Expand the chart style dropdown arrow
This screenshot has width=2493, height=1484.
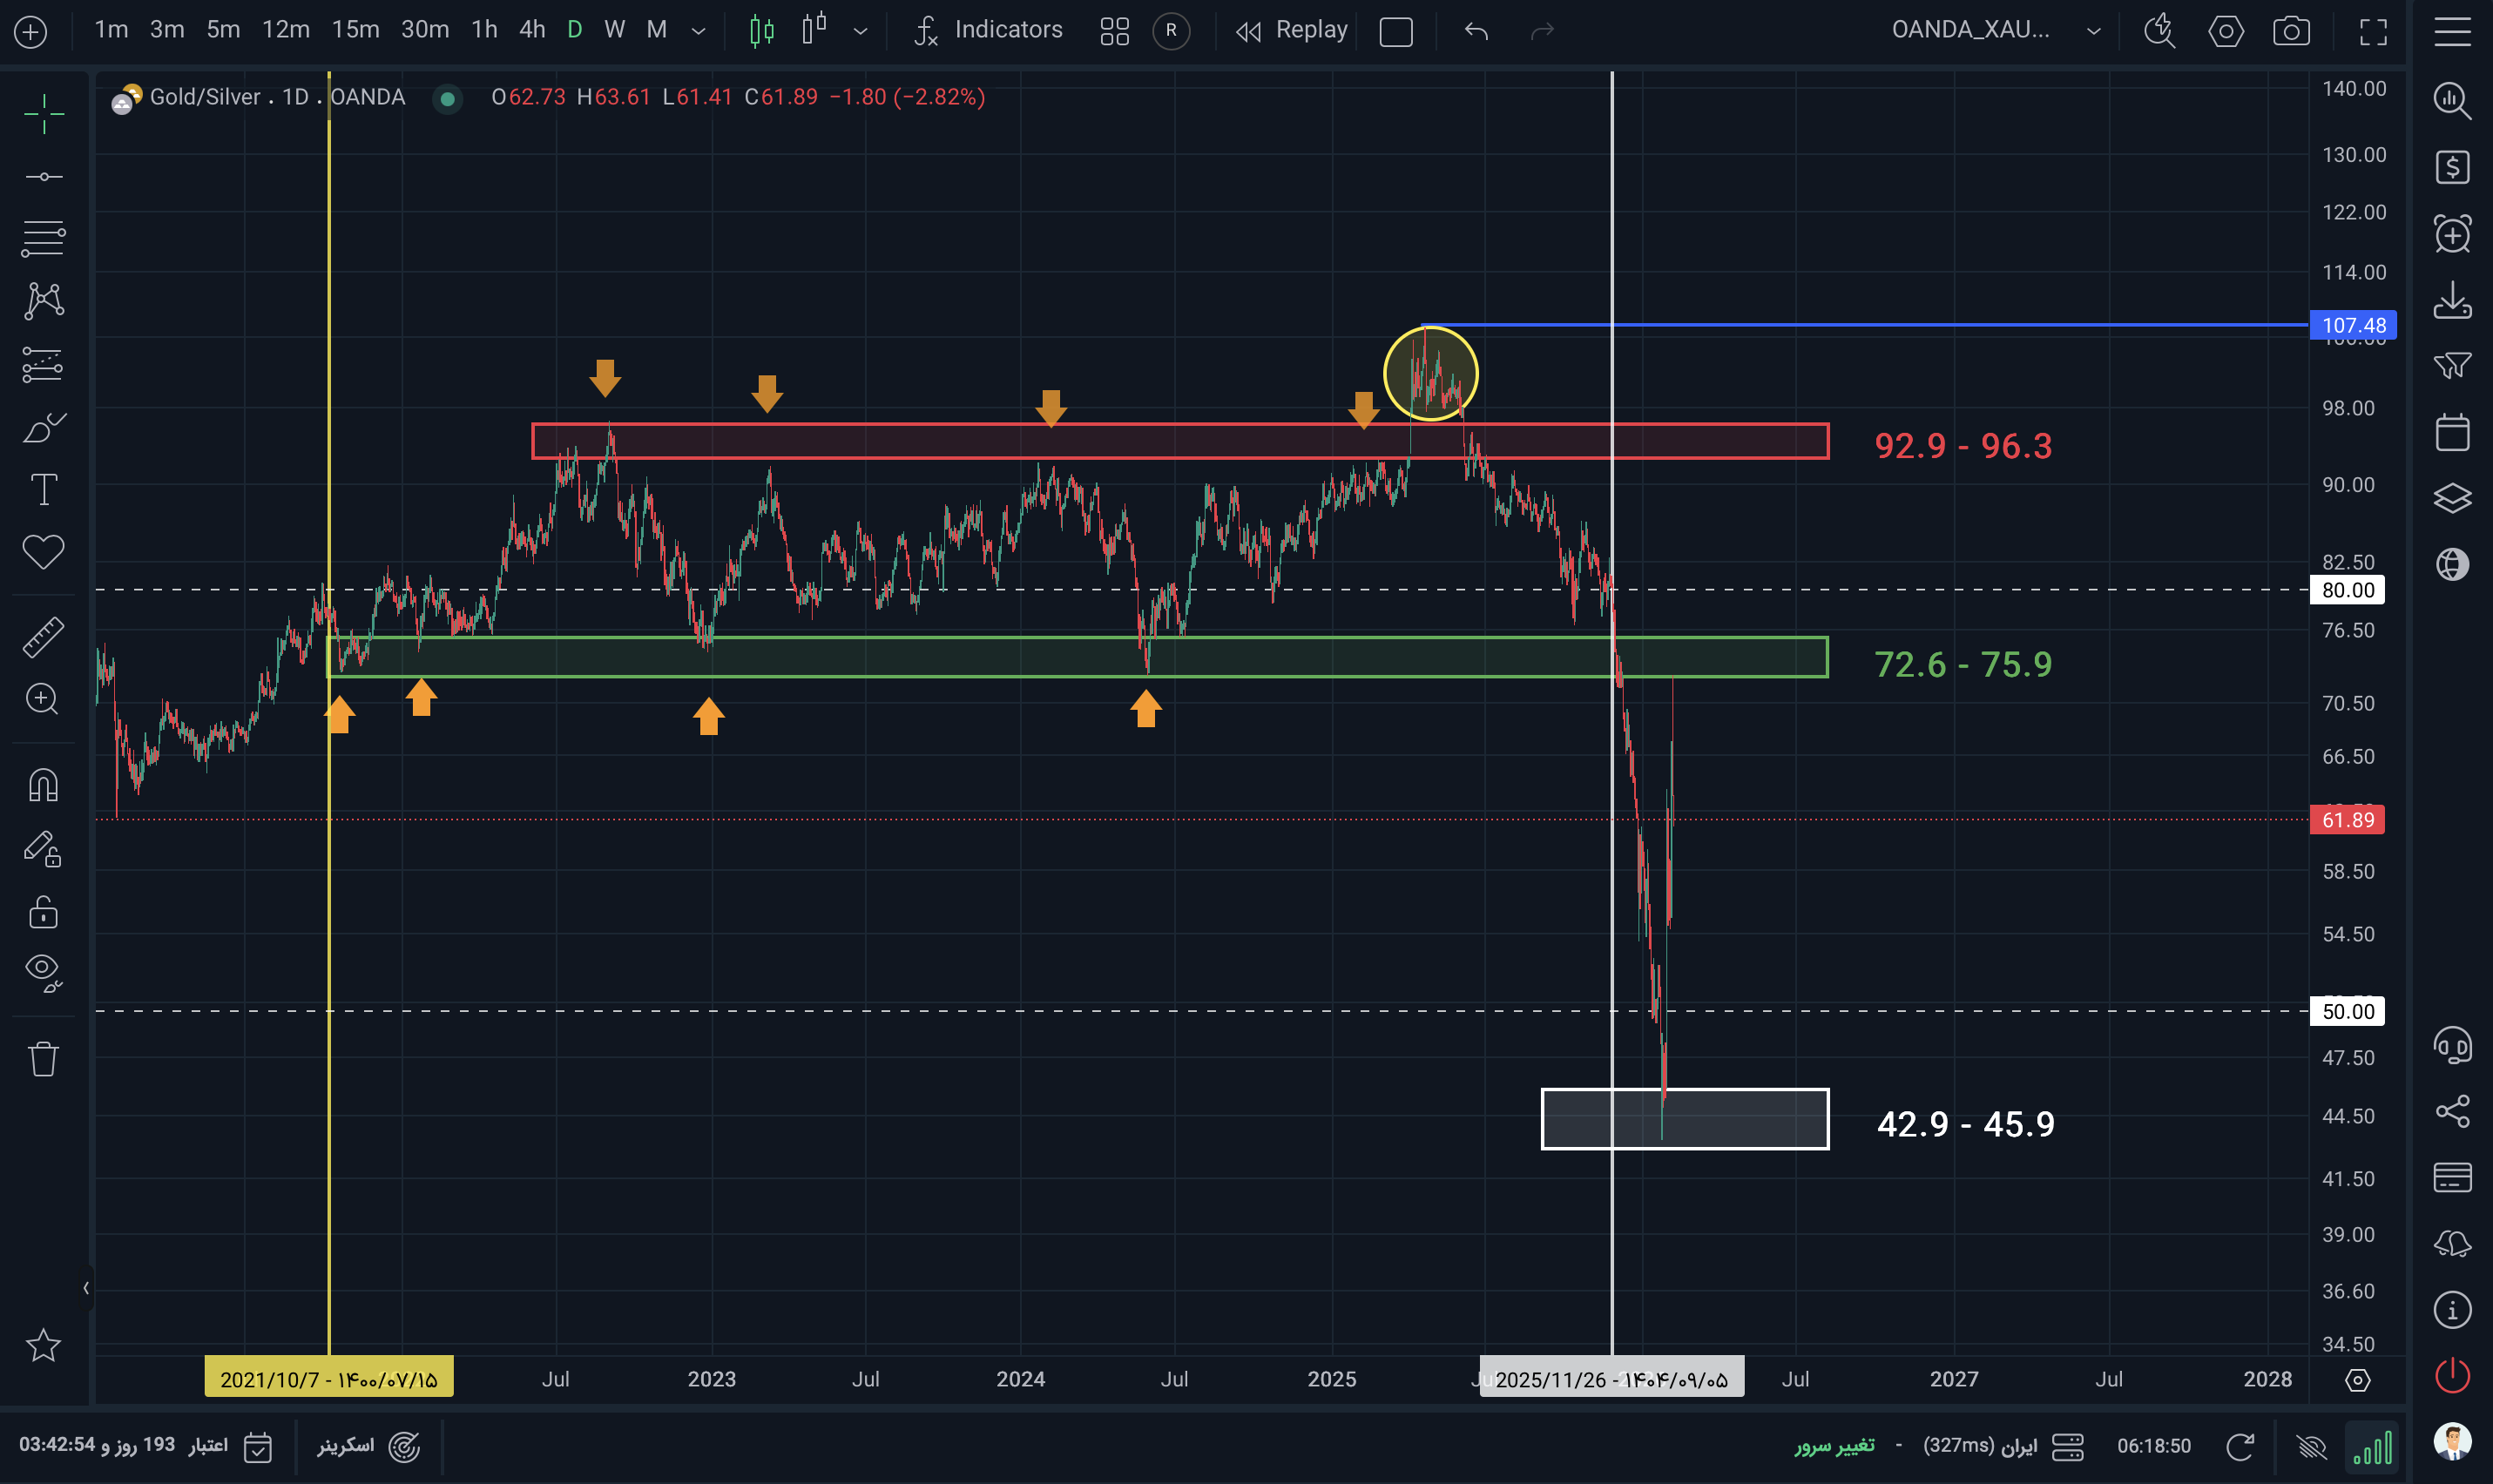[x=860, y=31]
